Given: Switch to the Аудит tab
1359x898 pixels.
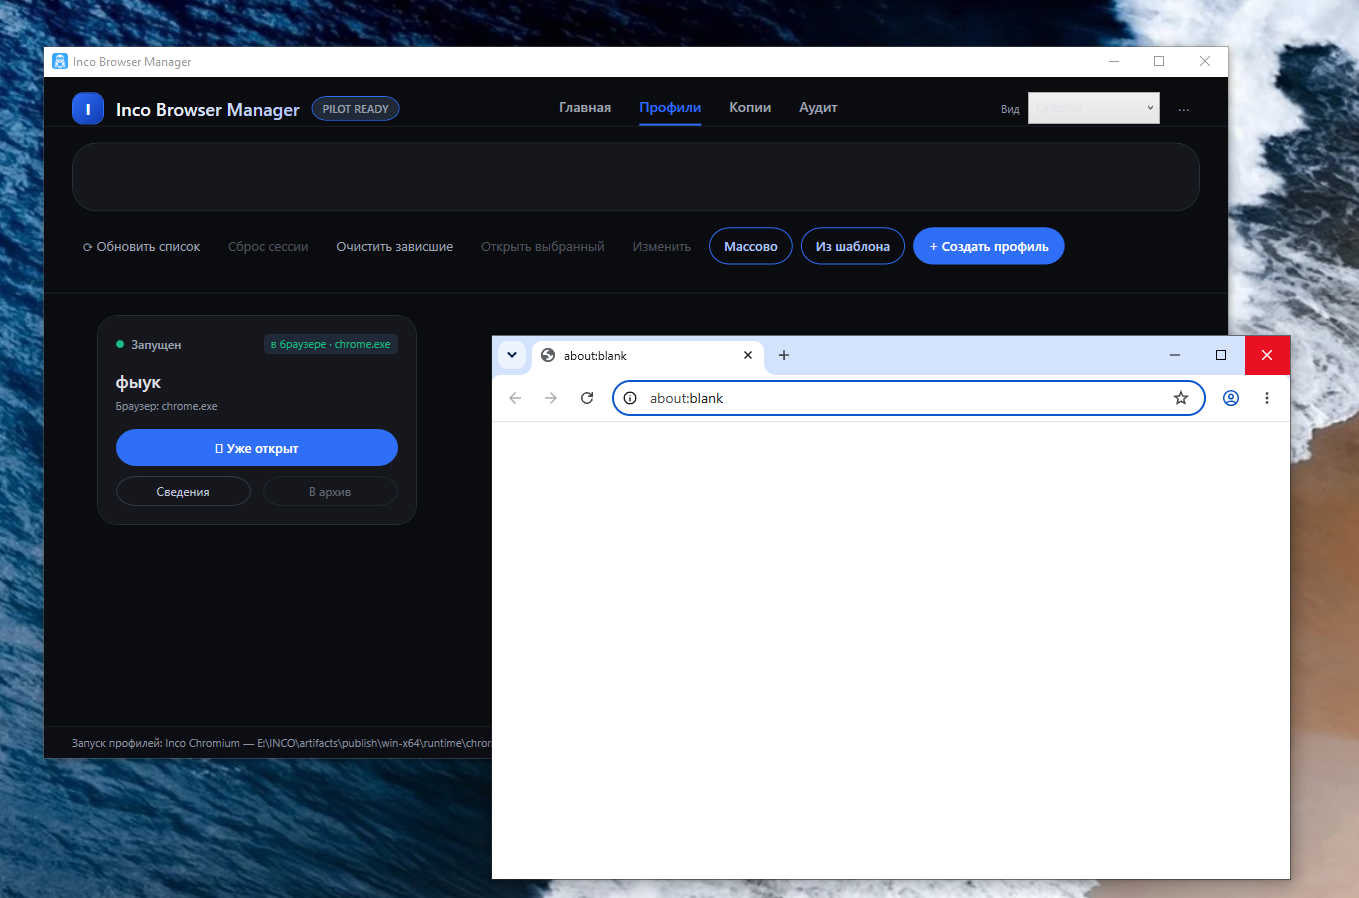Looking at the screenshot, I should (818, 107).
